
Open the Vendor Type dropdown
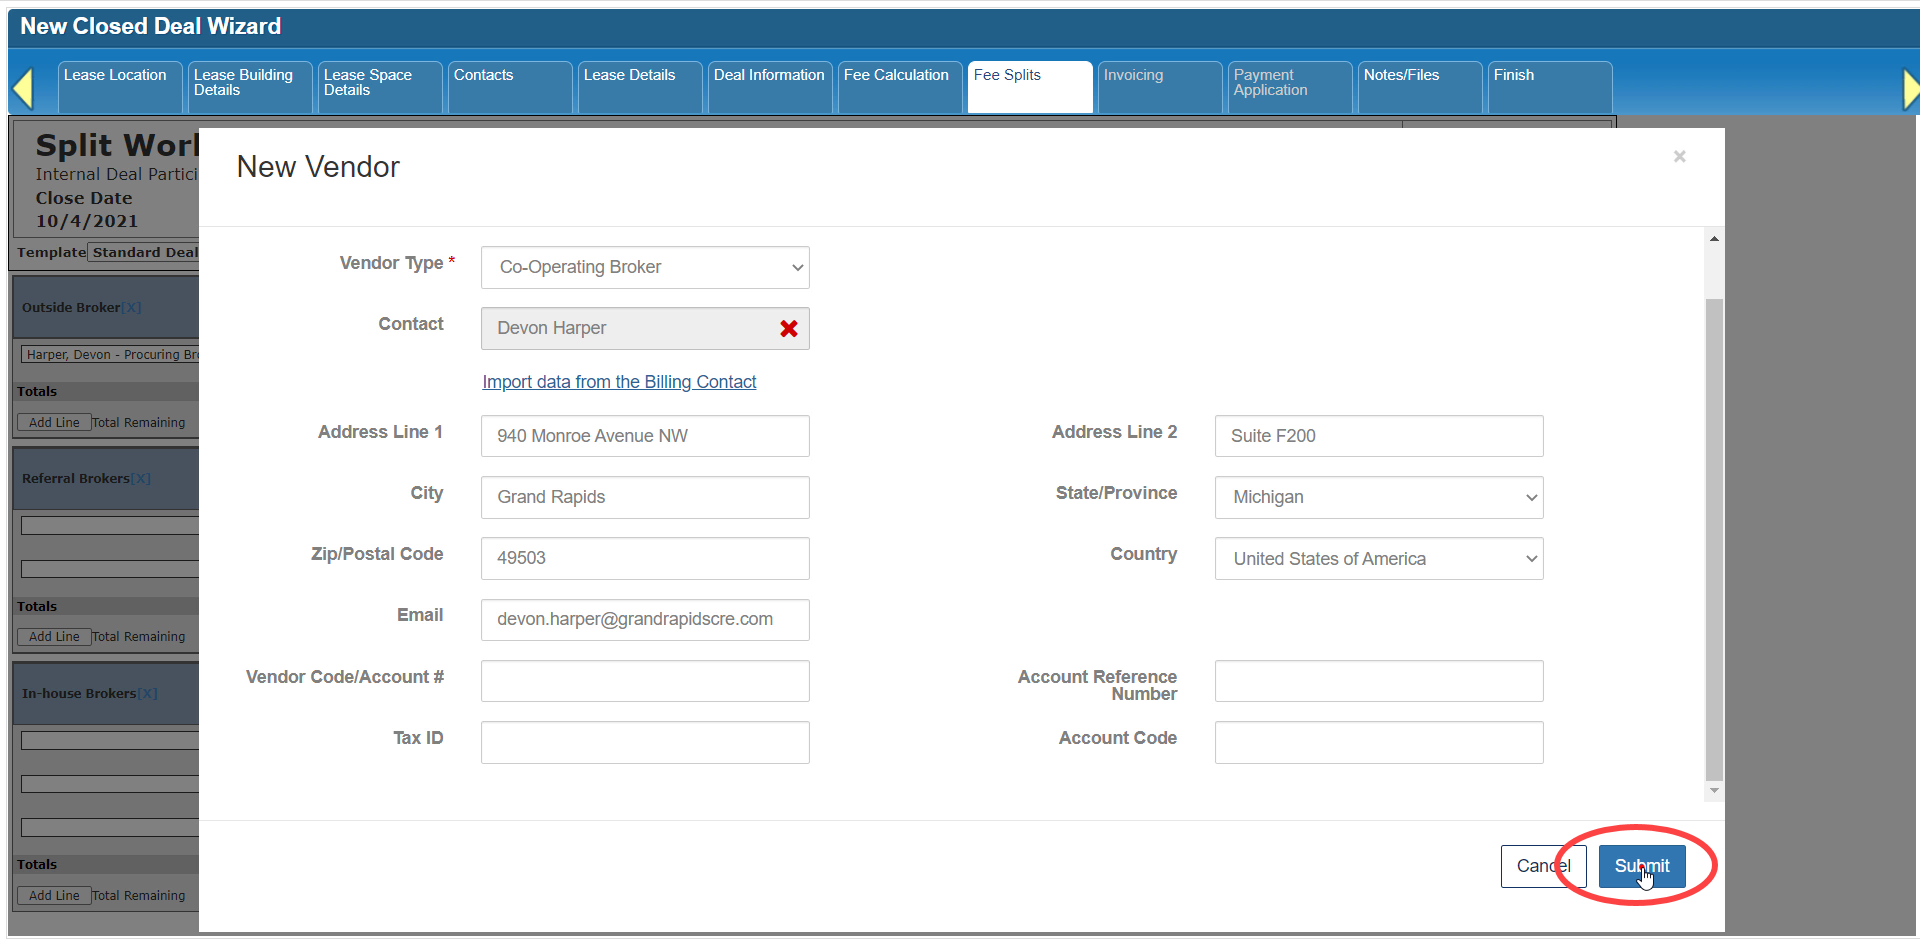(645, 268)
